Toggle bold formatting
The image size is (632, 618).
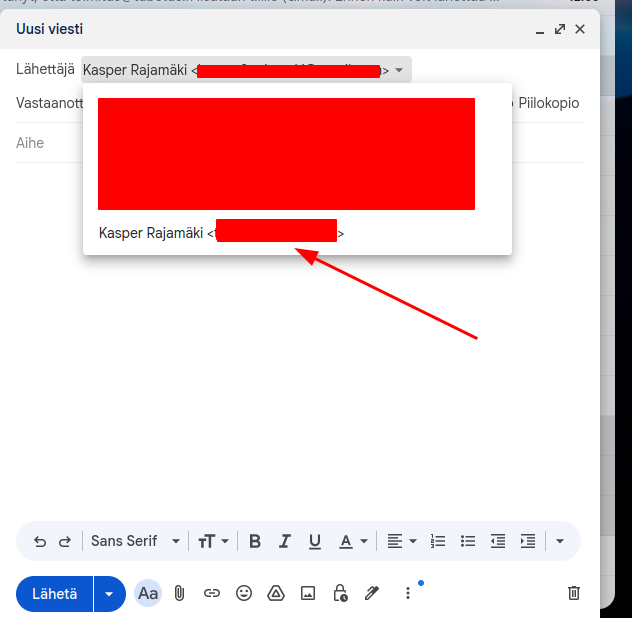(x=255, y=541)
